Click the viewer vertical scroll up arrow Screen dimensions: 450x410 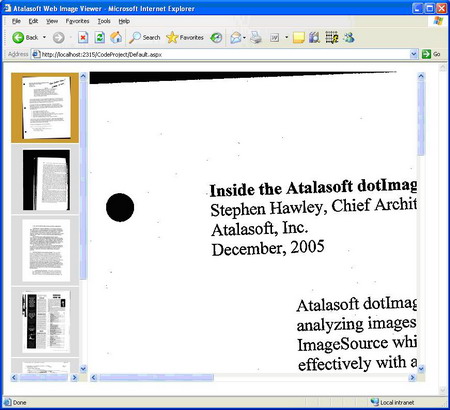pos(421,76)
